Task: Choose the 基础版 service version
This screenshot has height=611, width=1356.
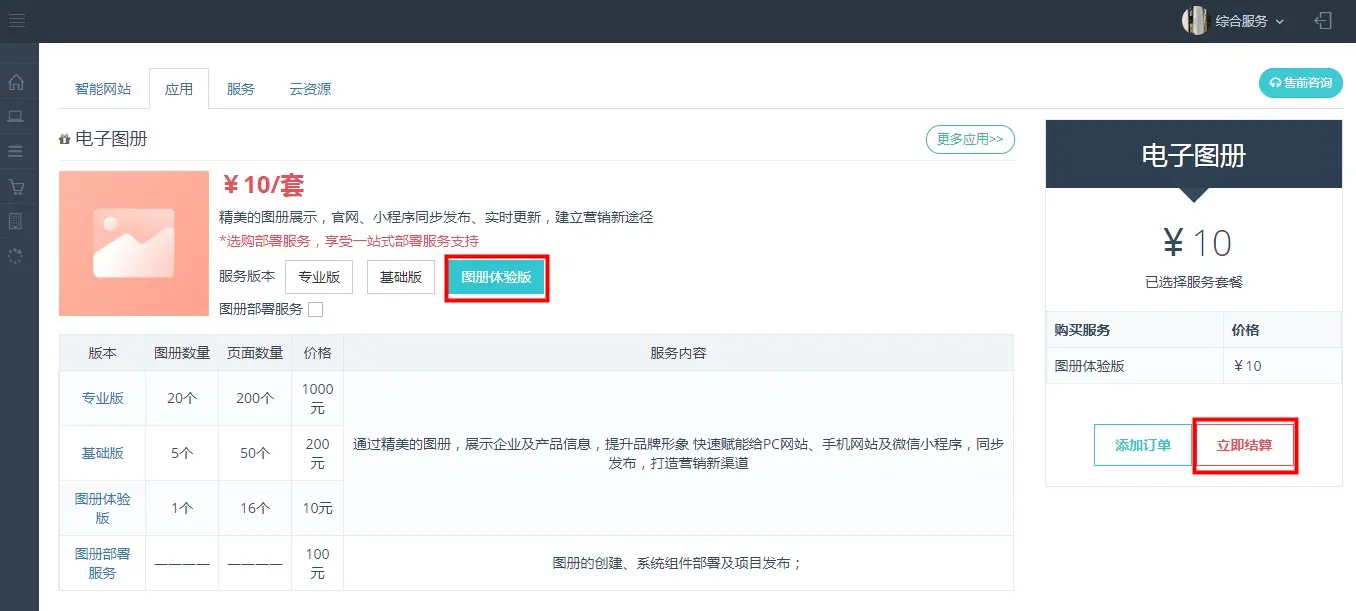Action: pyautogui.click(x=401, y=277)
